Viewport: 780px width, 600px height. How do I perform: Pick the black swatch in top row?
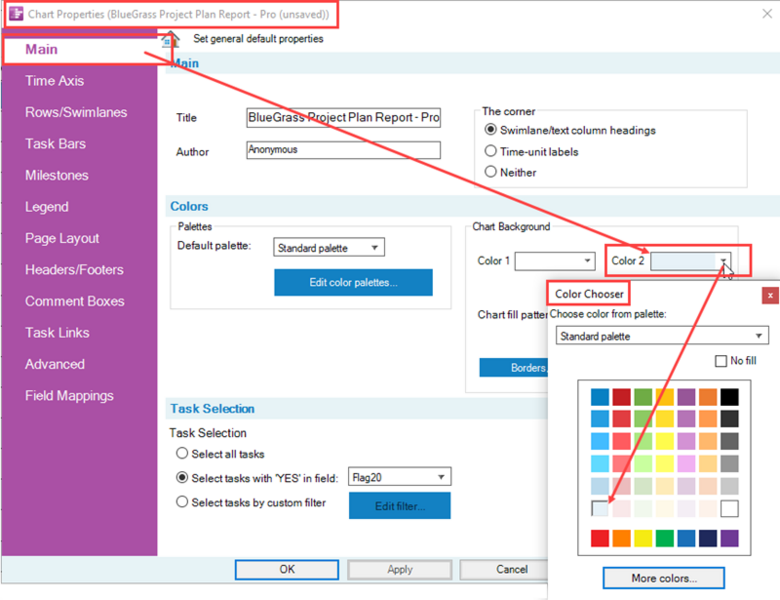point(730,397)
